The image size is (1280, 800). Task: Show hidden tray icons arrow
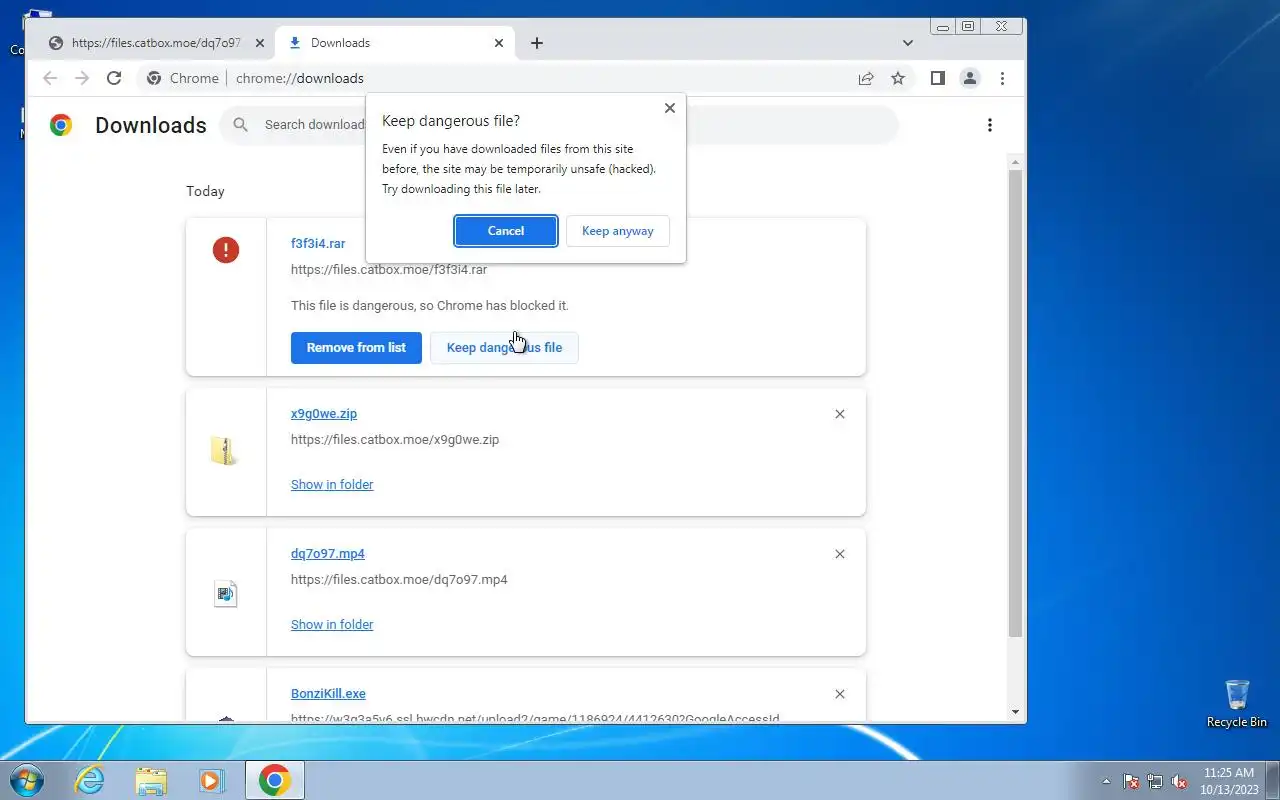pyautogui.click(x=1106, y=781)
